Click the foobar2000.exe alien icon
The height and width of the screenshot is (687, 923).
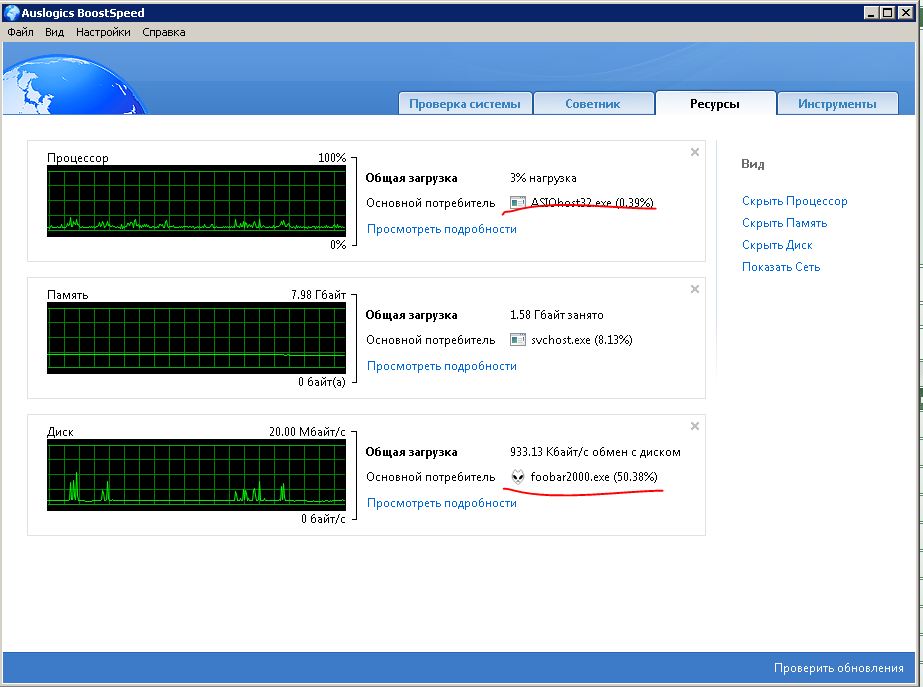[x=517, y=477]
